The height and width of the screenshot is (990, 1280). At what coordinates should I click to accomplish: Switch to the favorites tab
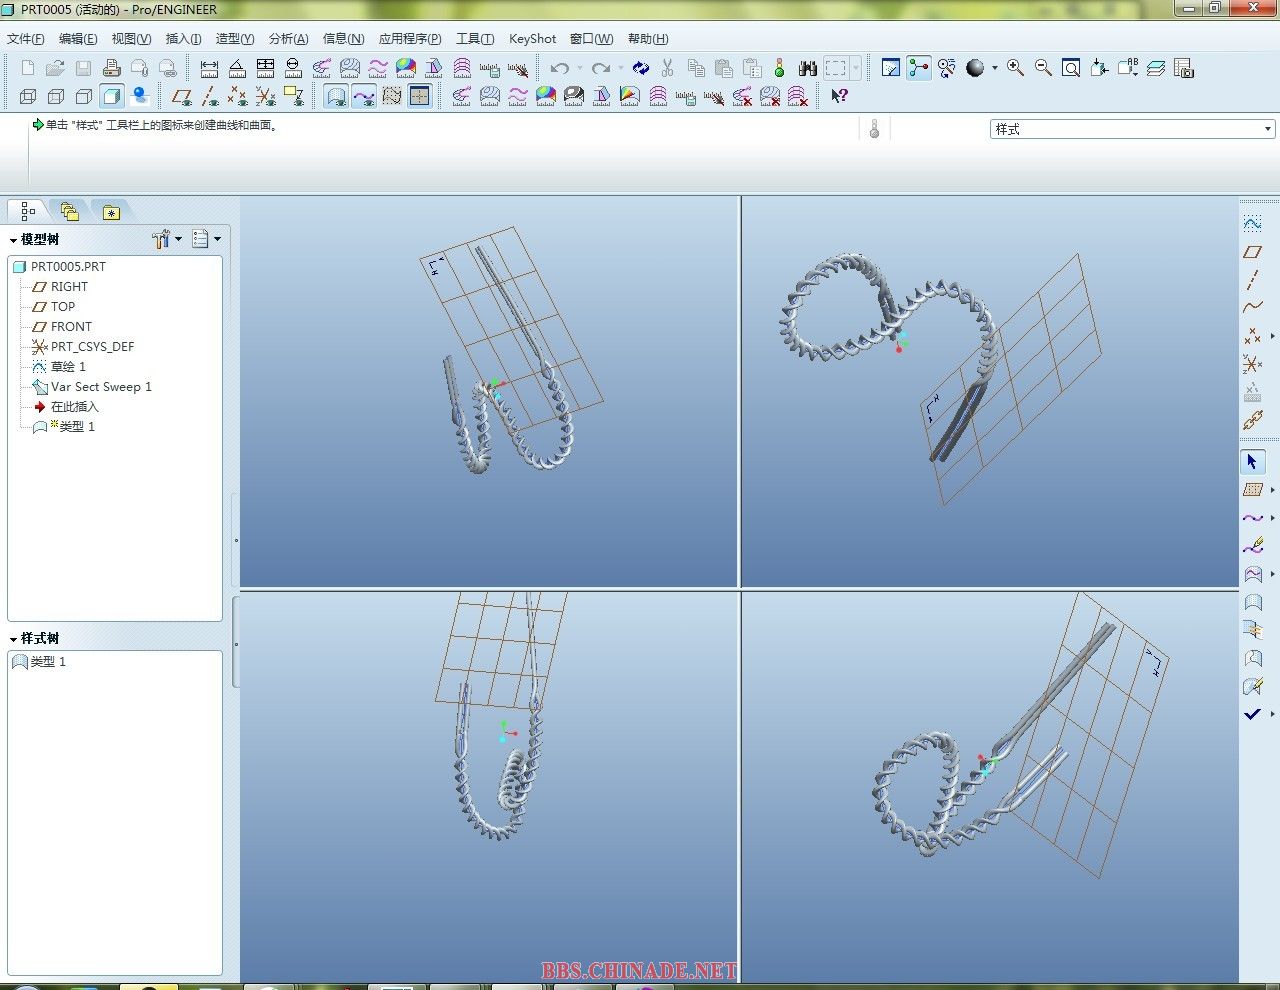click(111, 211)
